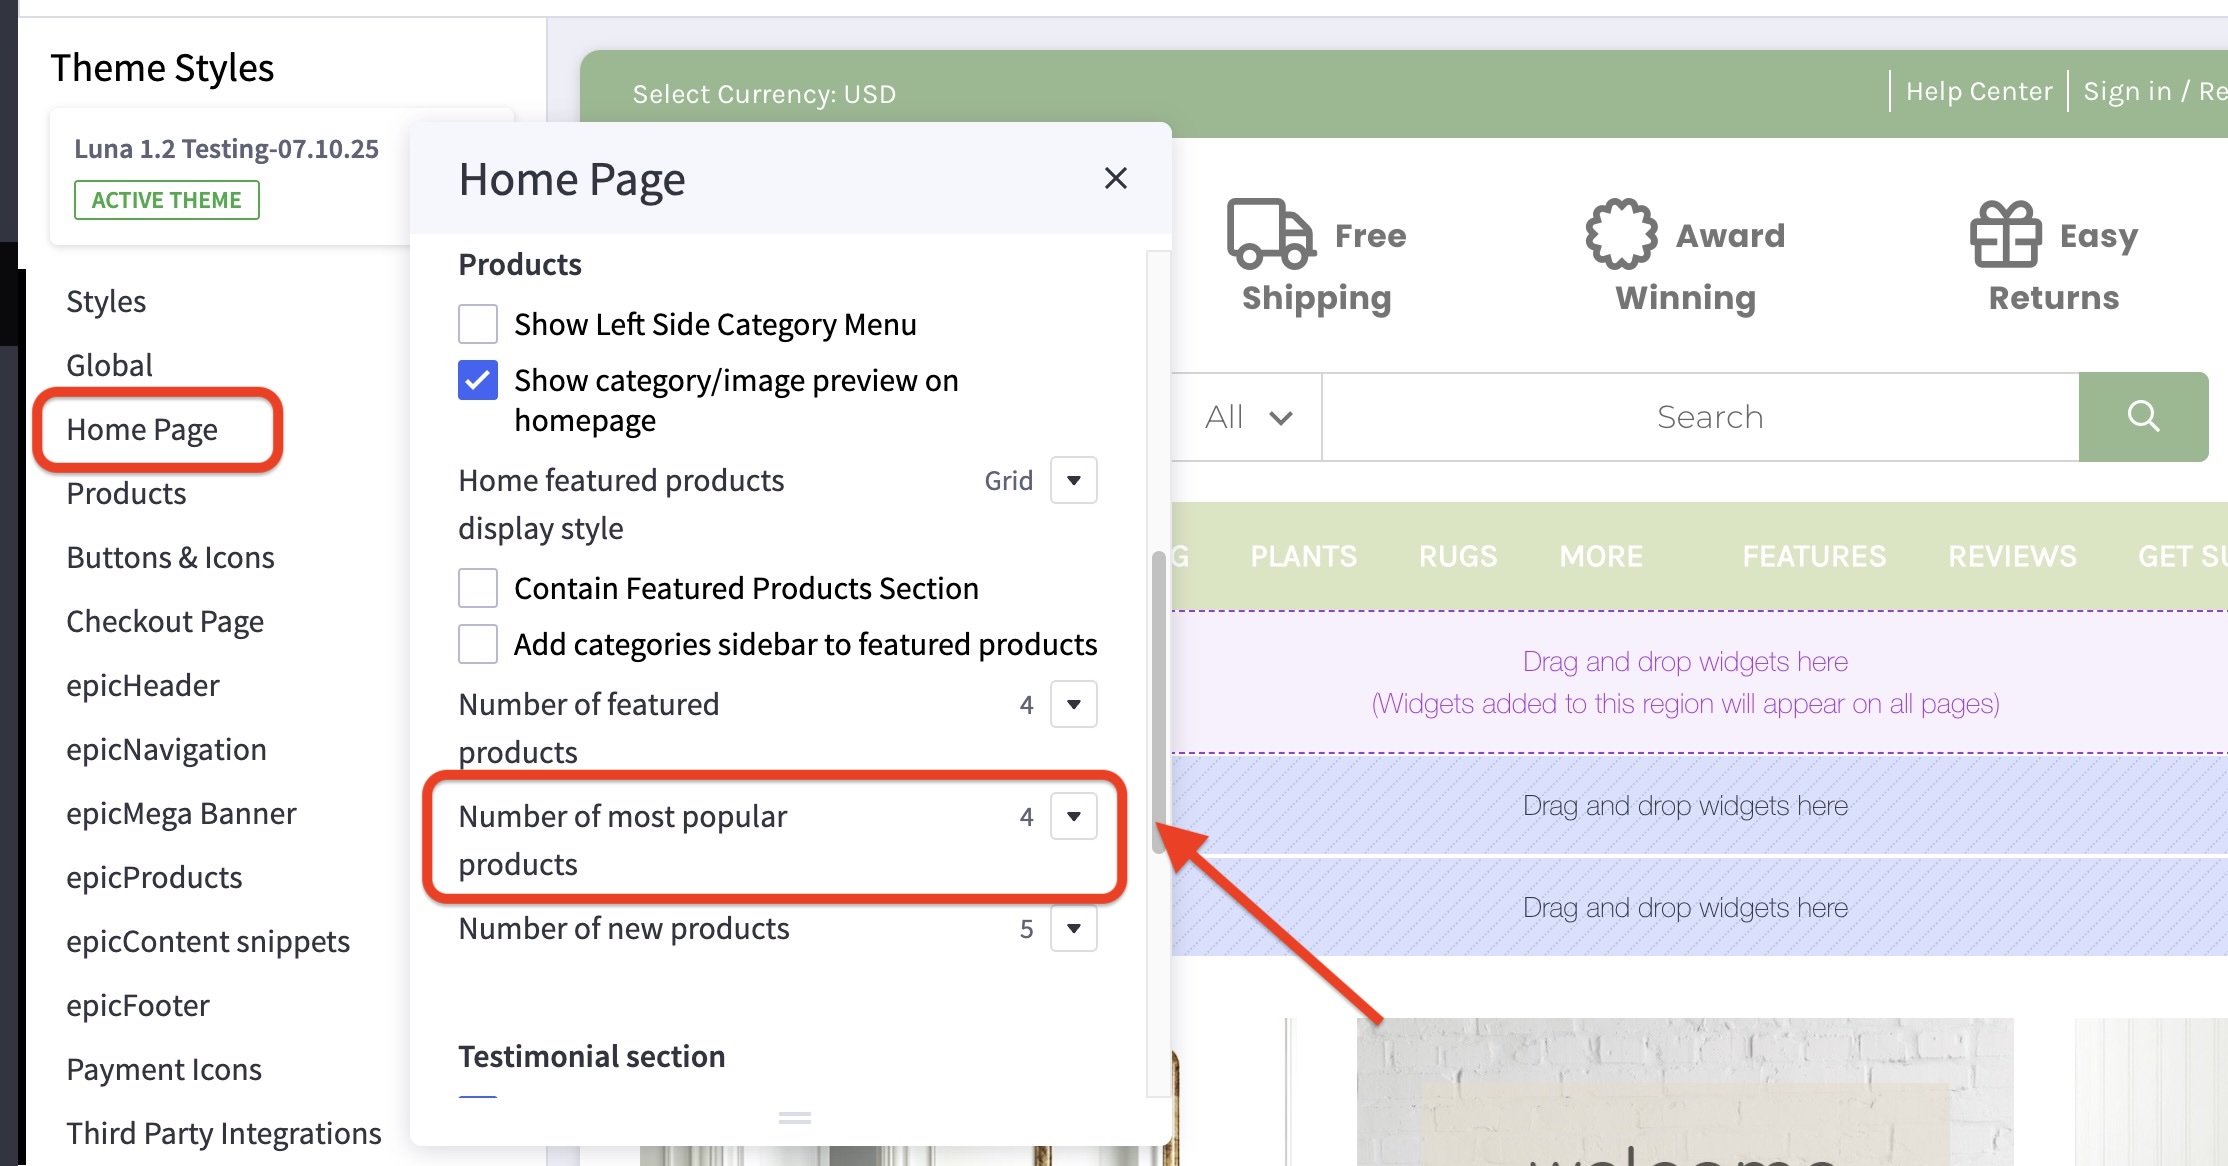Enable Show Left Side Category Menu

point(477,323)
